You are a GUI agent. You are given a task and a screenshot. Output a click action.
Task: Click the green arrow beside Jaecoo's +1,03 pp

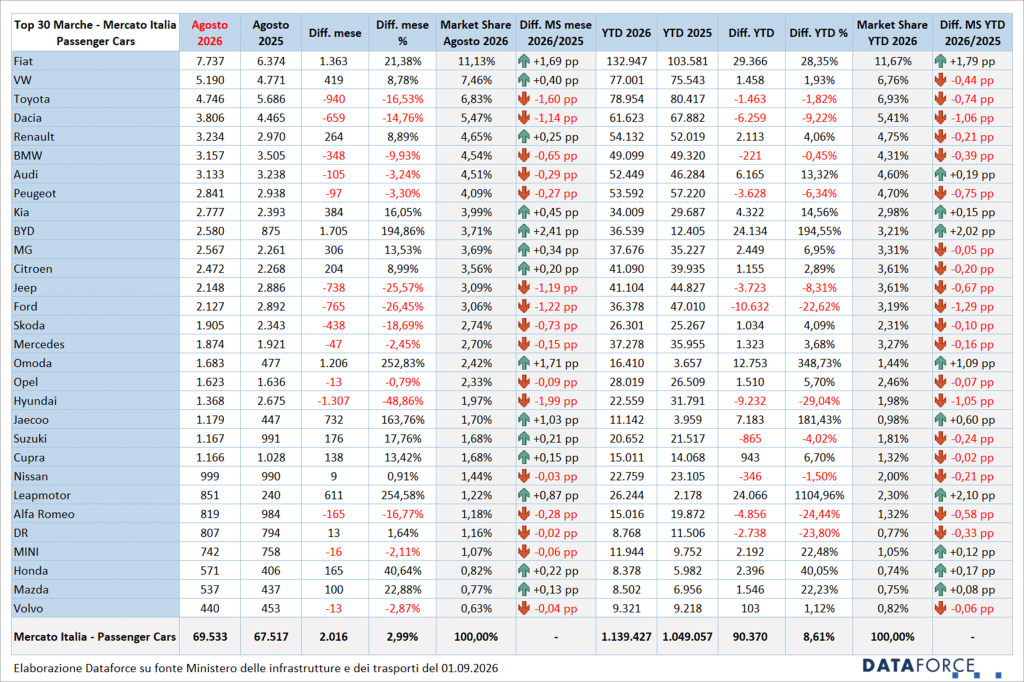point(524,420)
